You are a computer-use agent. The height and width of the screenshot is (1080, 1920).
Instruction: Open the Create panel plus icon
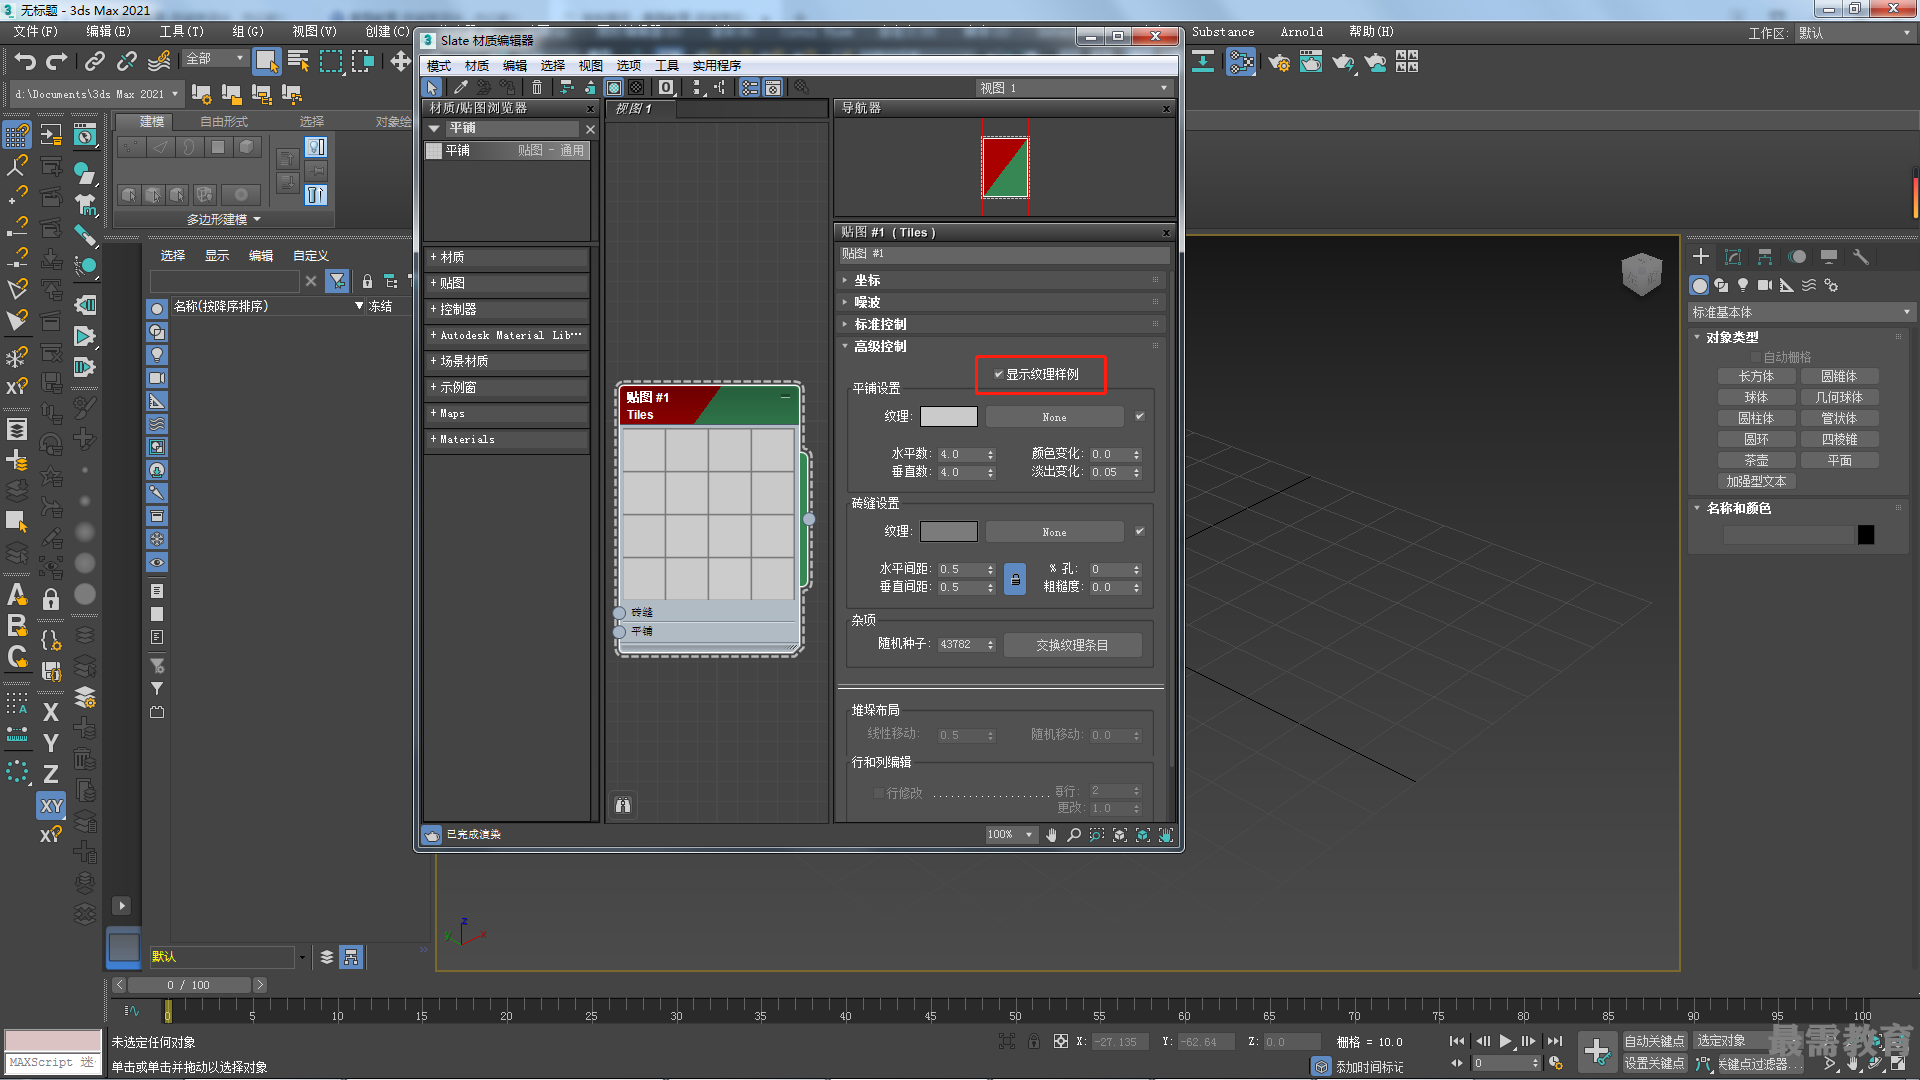pyautogui.click(x=1701, y=257)
